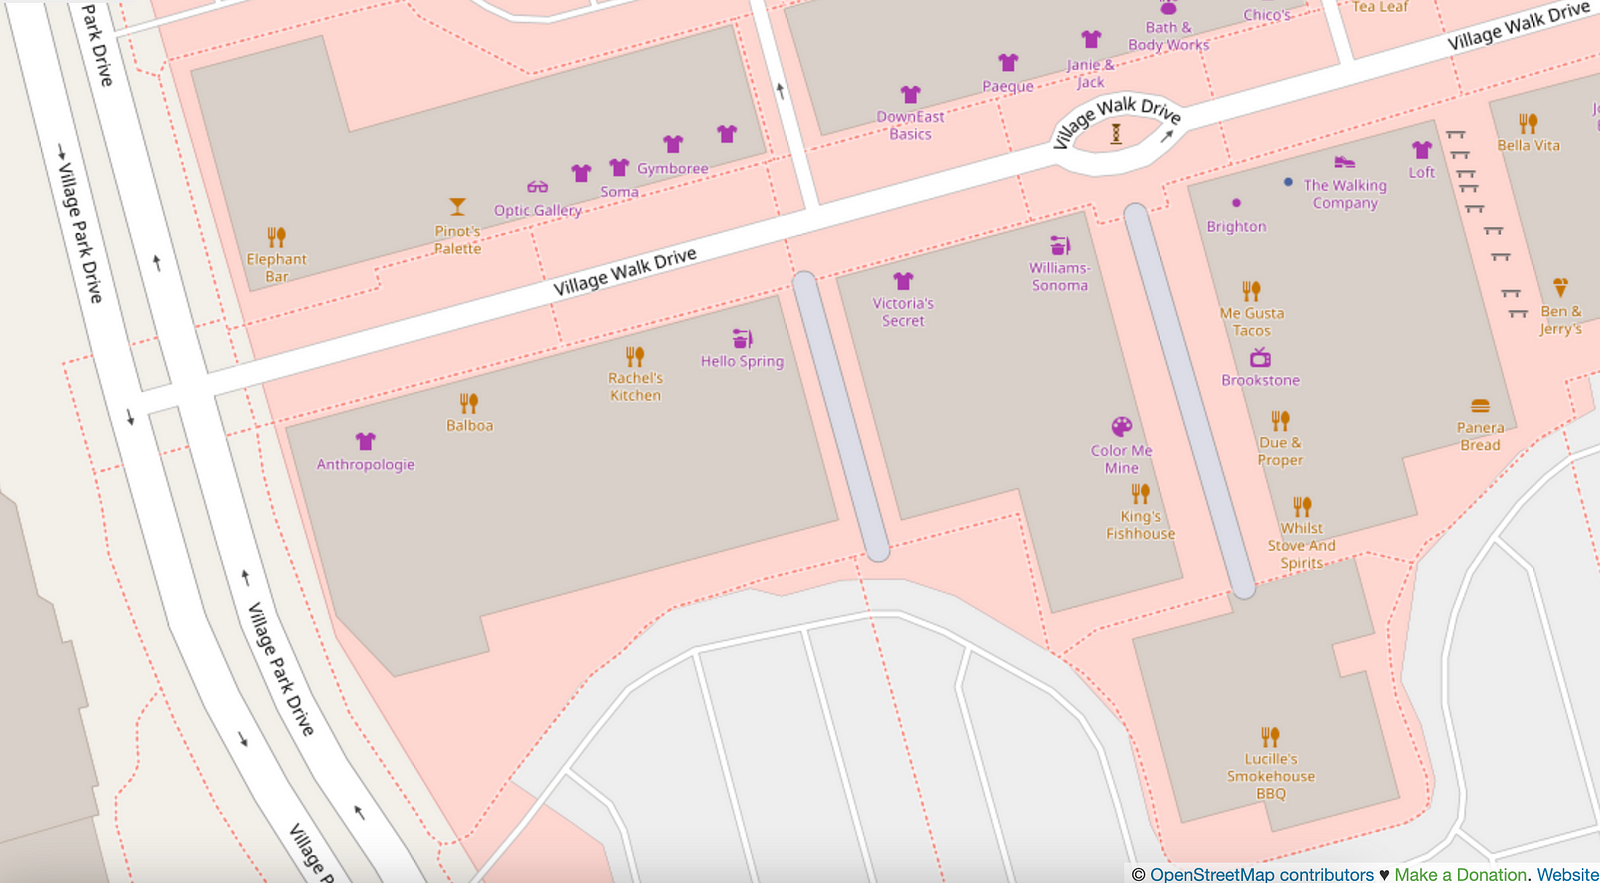Click the Make a Donation link
1600x883 pixels.
coord(1461,874)
